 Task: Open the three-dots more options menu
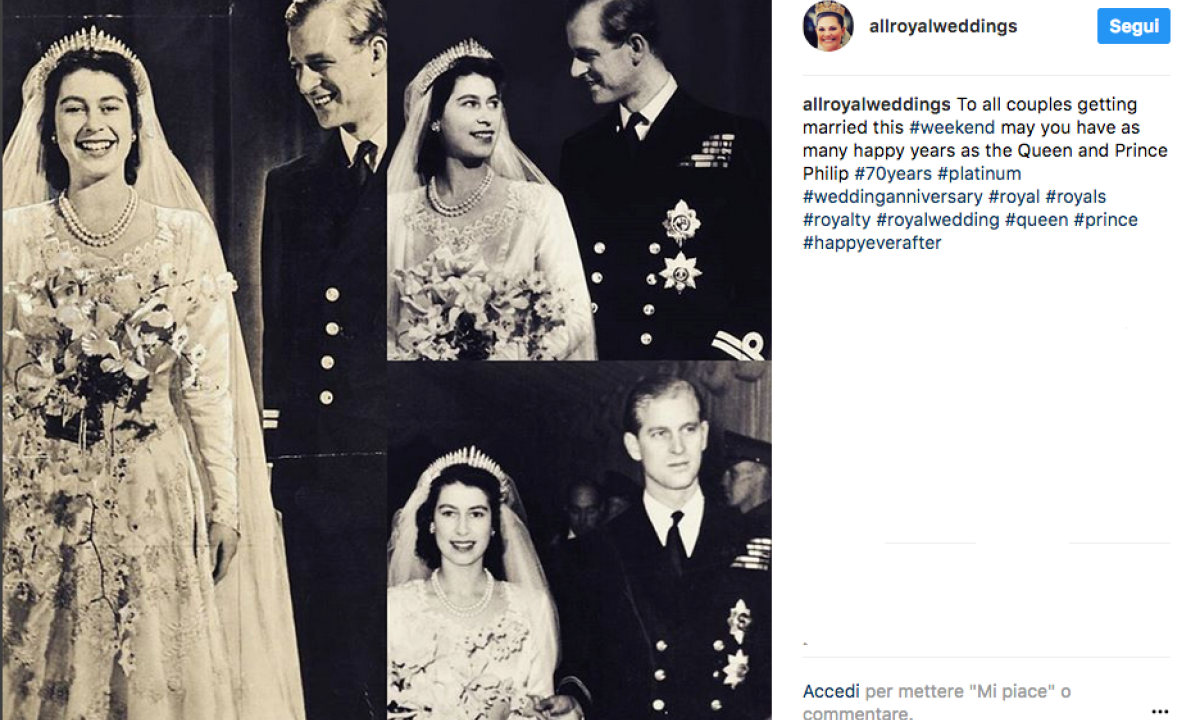(1159, 712)
